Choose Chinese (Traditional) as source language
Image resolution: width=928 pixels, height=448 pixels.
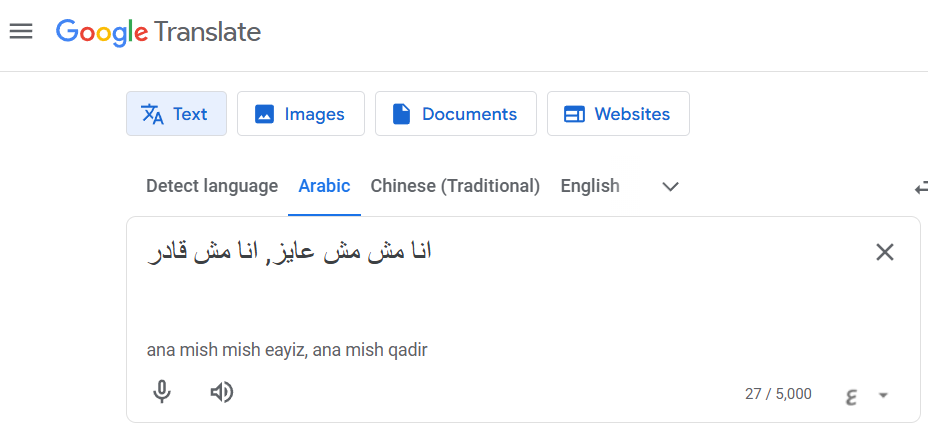point(455,186)
